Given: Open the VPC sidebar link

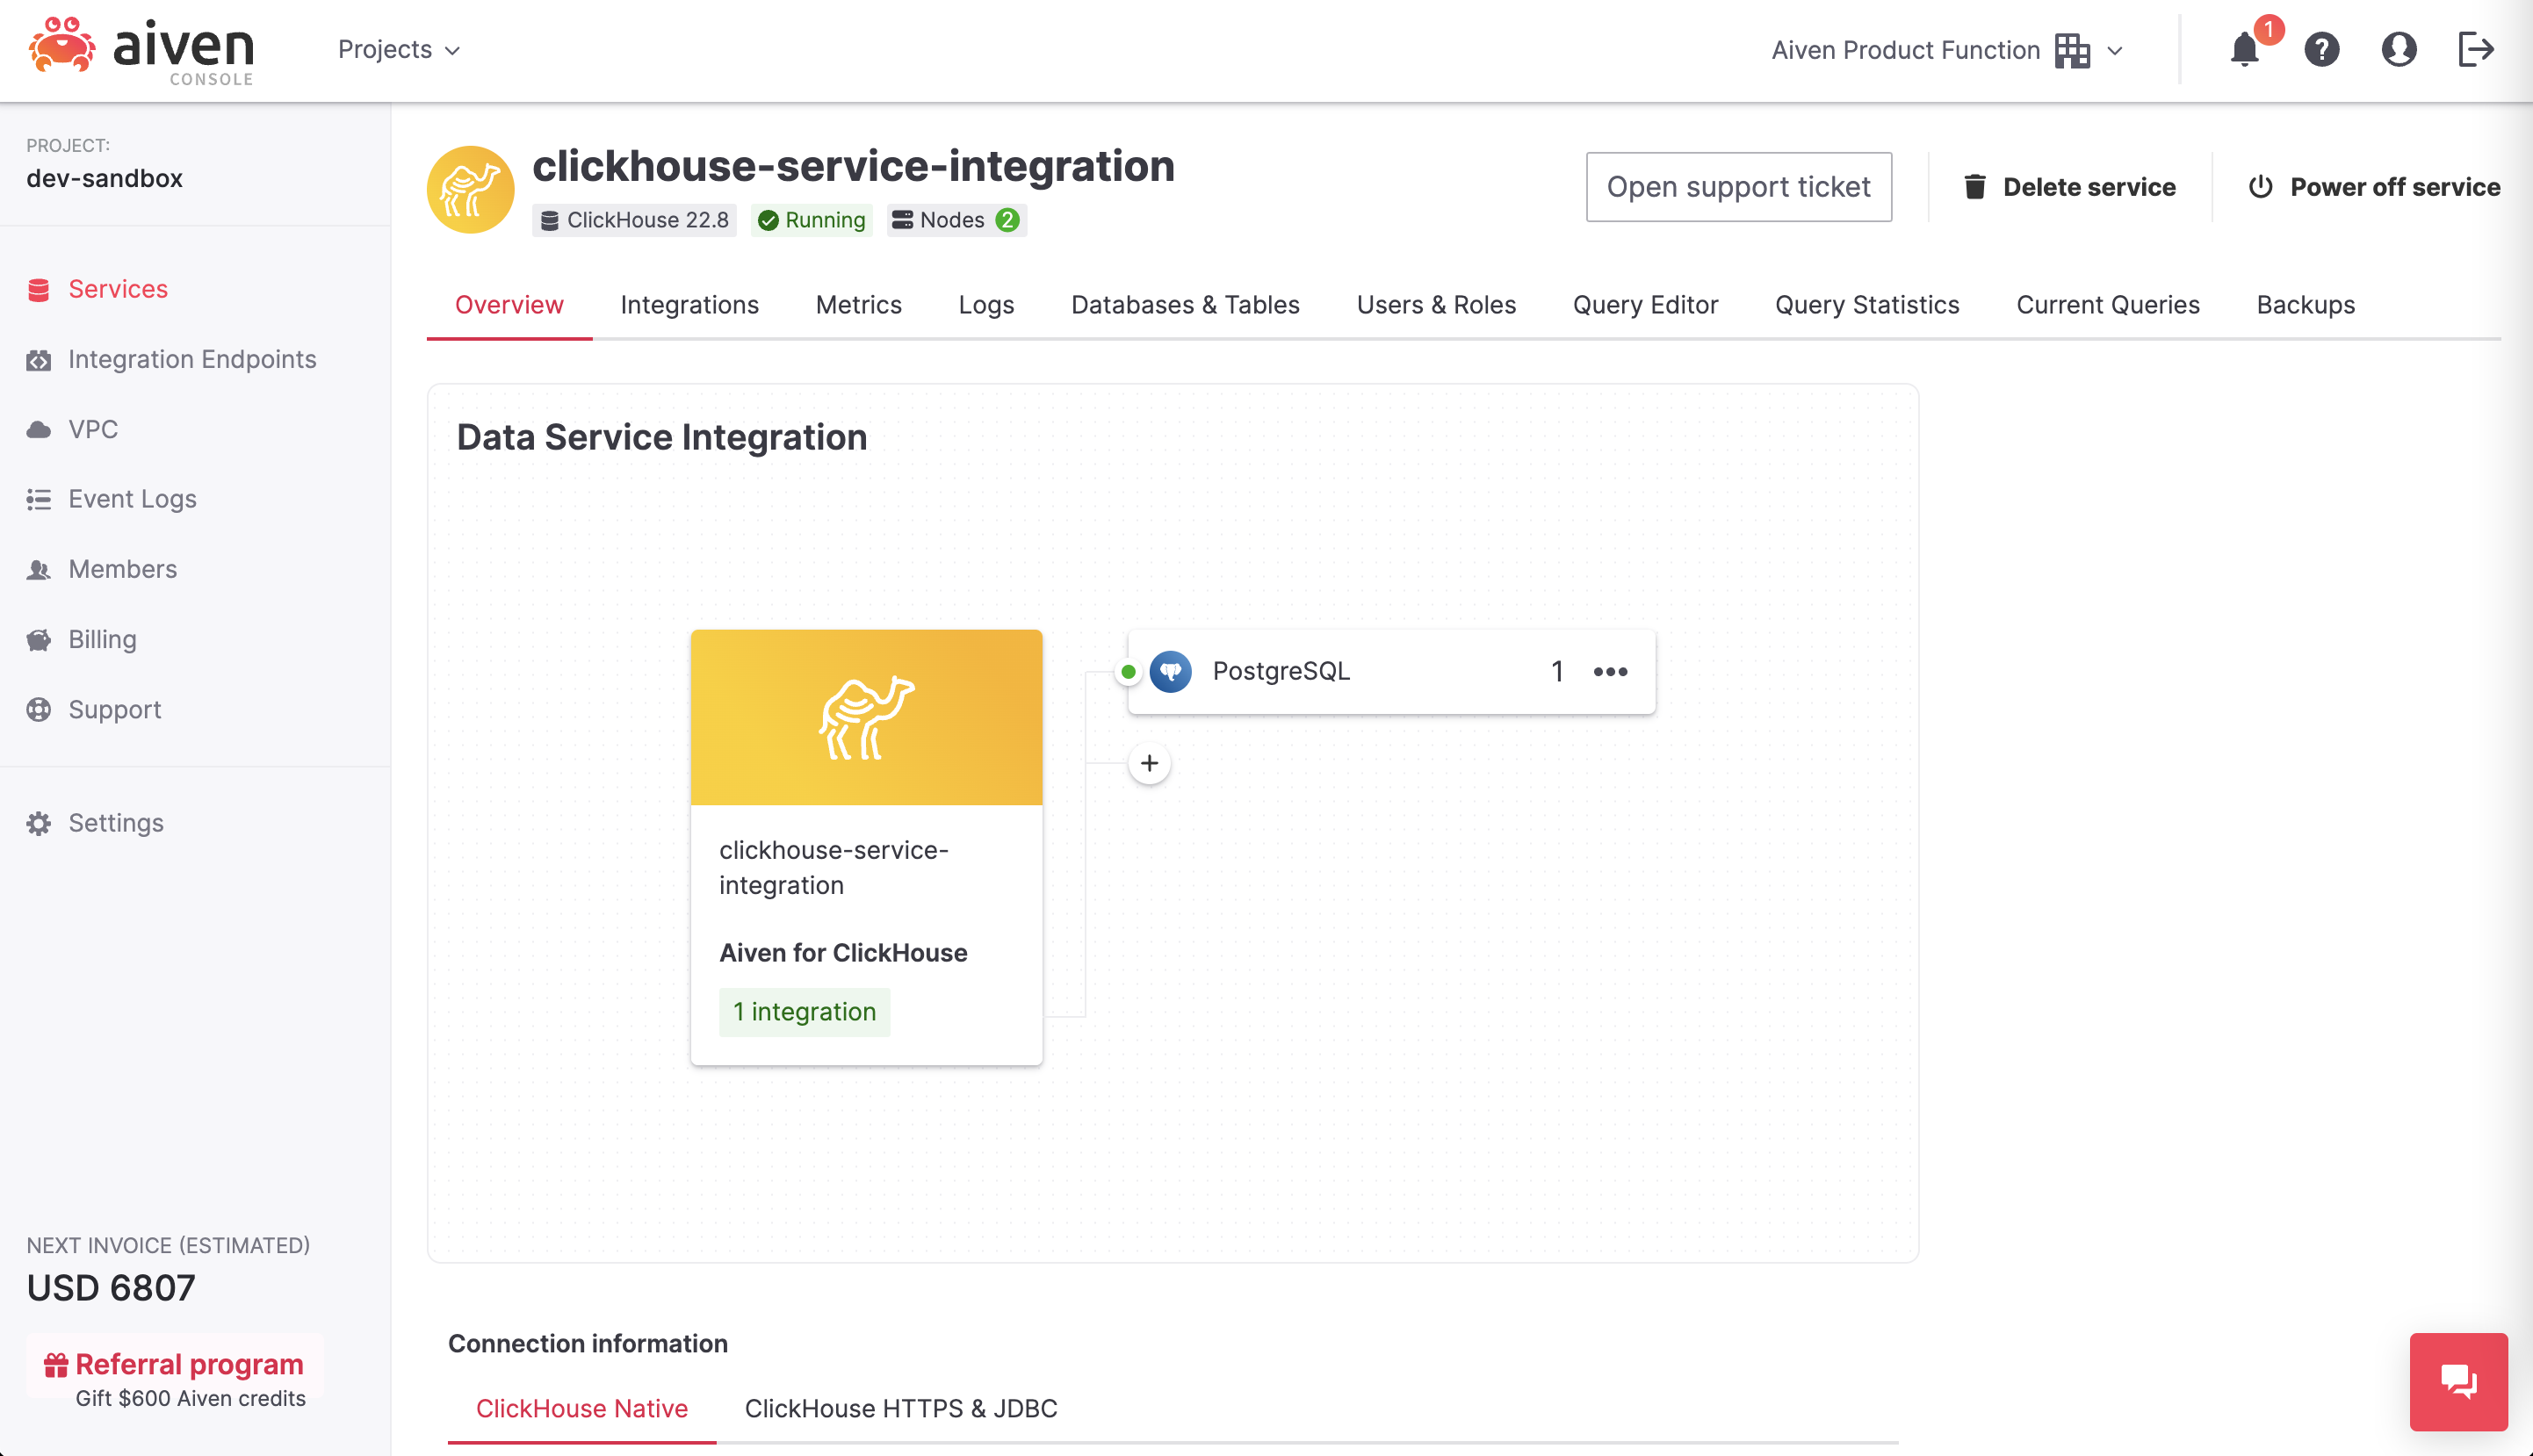Looking at the screenshot, I should point(93,430).
